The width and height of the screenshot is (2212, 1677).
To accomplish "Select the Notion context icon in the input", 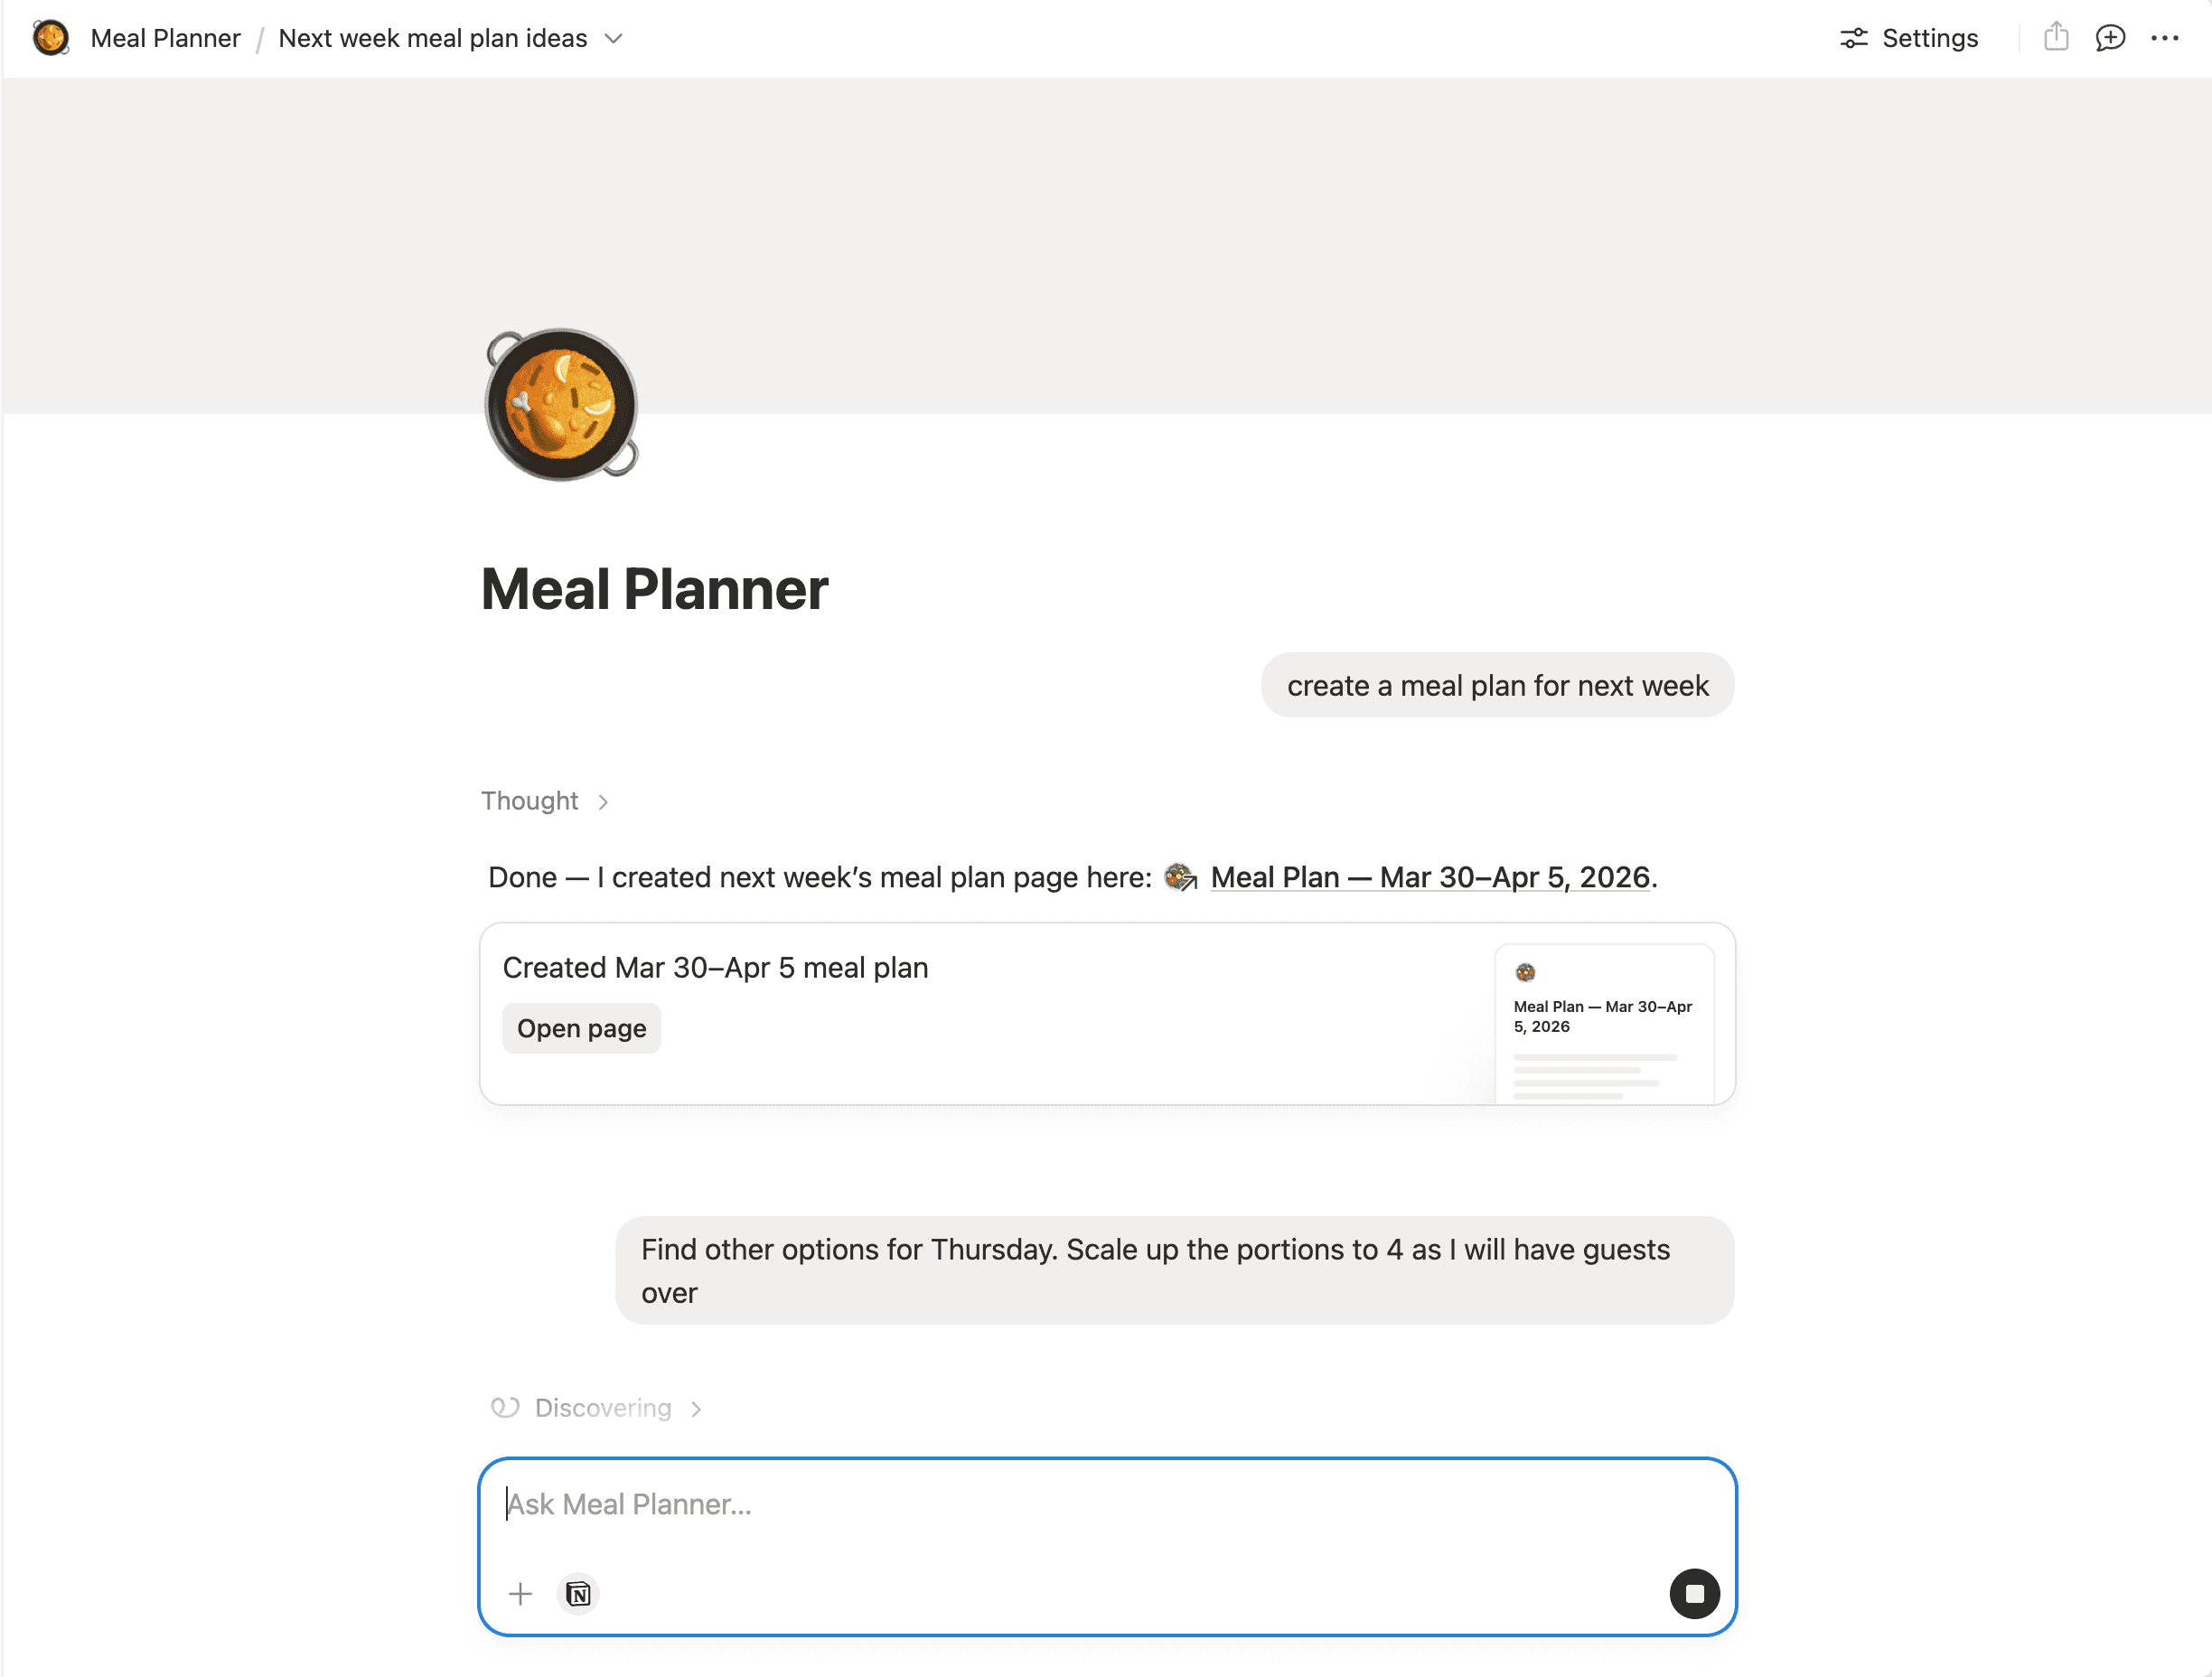I will pos(577,1594).
